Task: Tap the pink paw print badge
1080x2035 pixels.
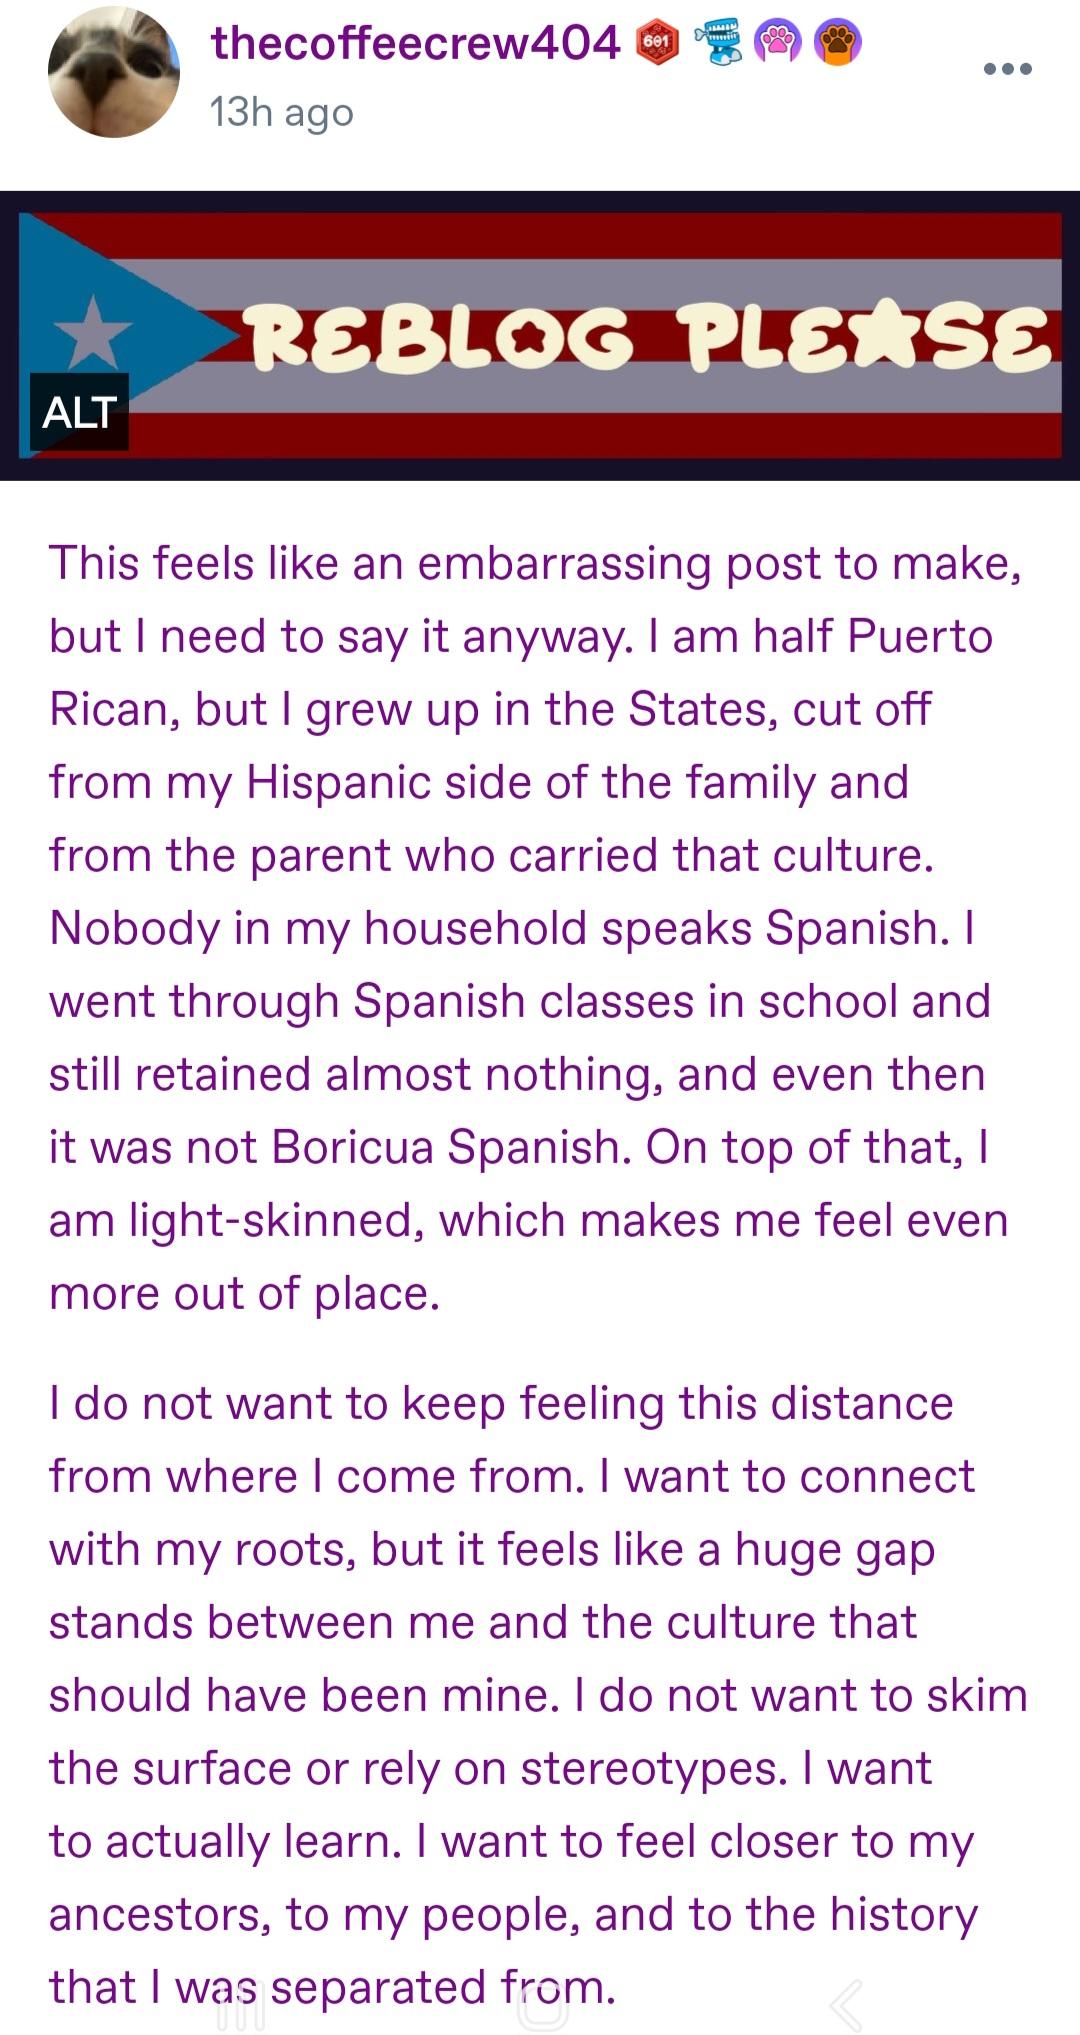Action: pyautogui.click(x=777, y=43)
